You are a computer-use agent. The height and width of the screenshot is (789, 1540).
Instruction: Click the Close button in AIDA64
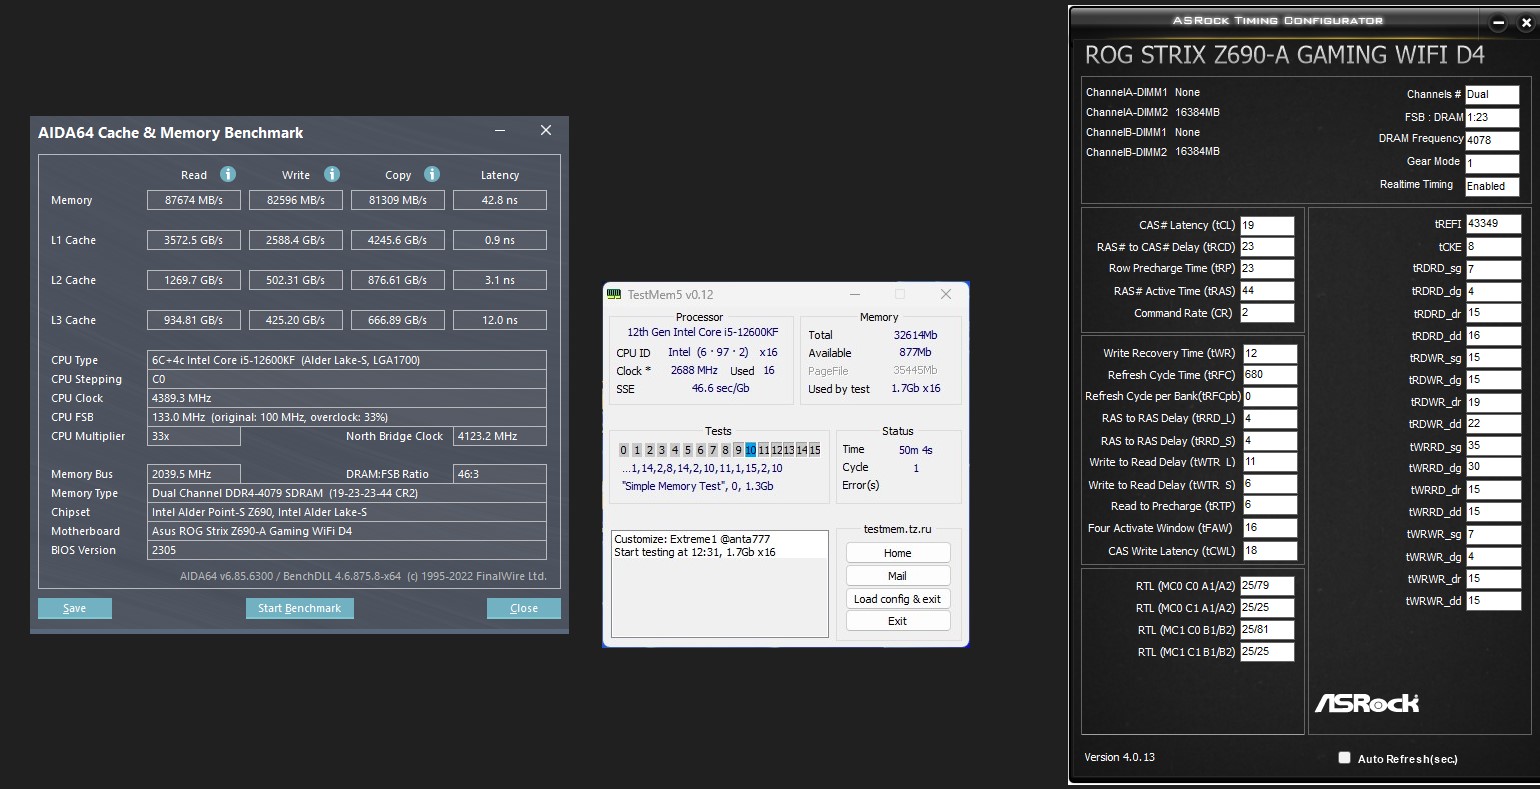click(524, 608)
